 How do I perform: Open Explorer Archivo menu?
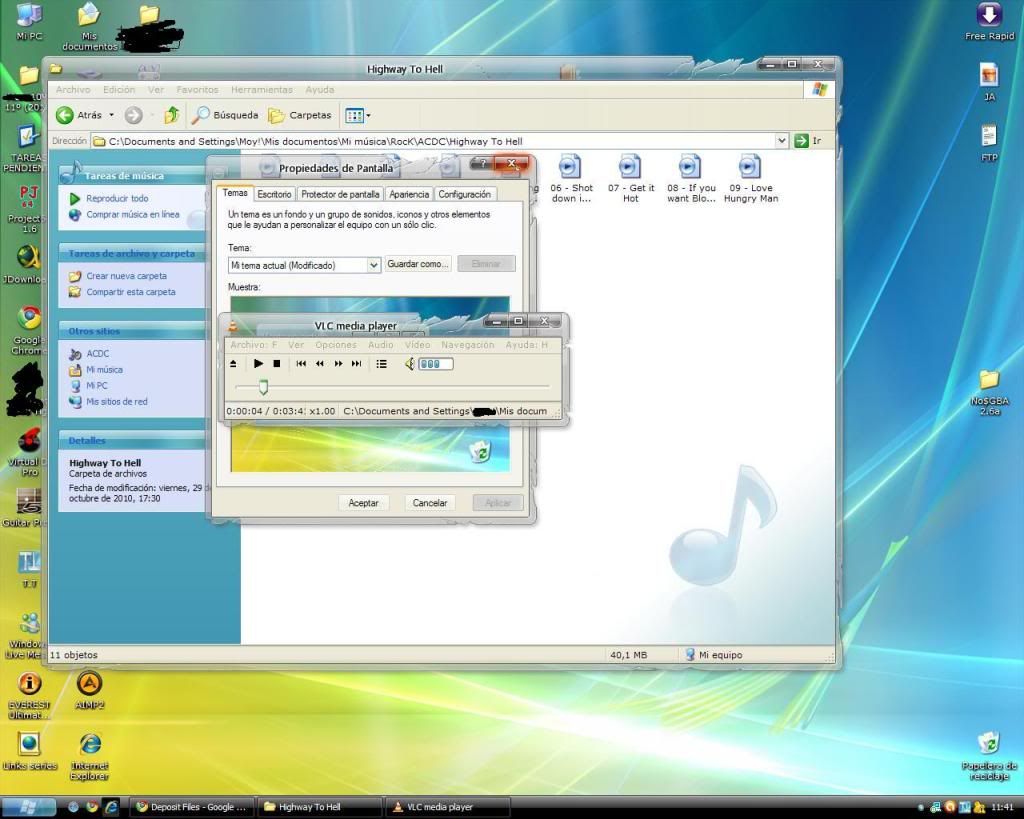[x=73, y=89]
